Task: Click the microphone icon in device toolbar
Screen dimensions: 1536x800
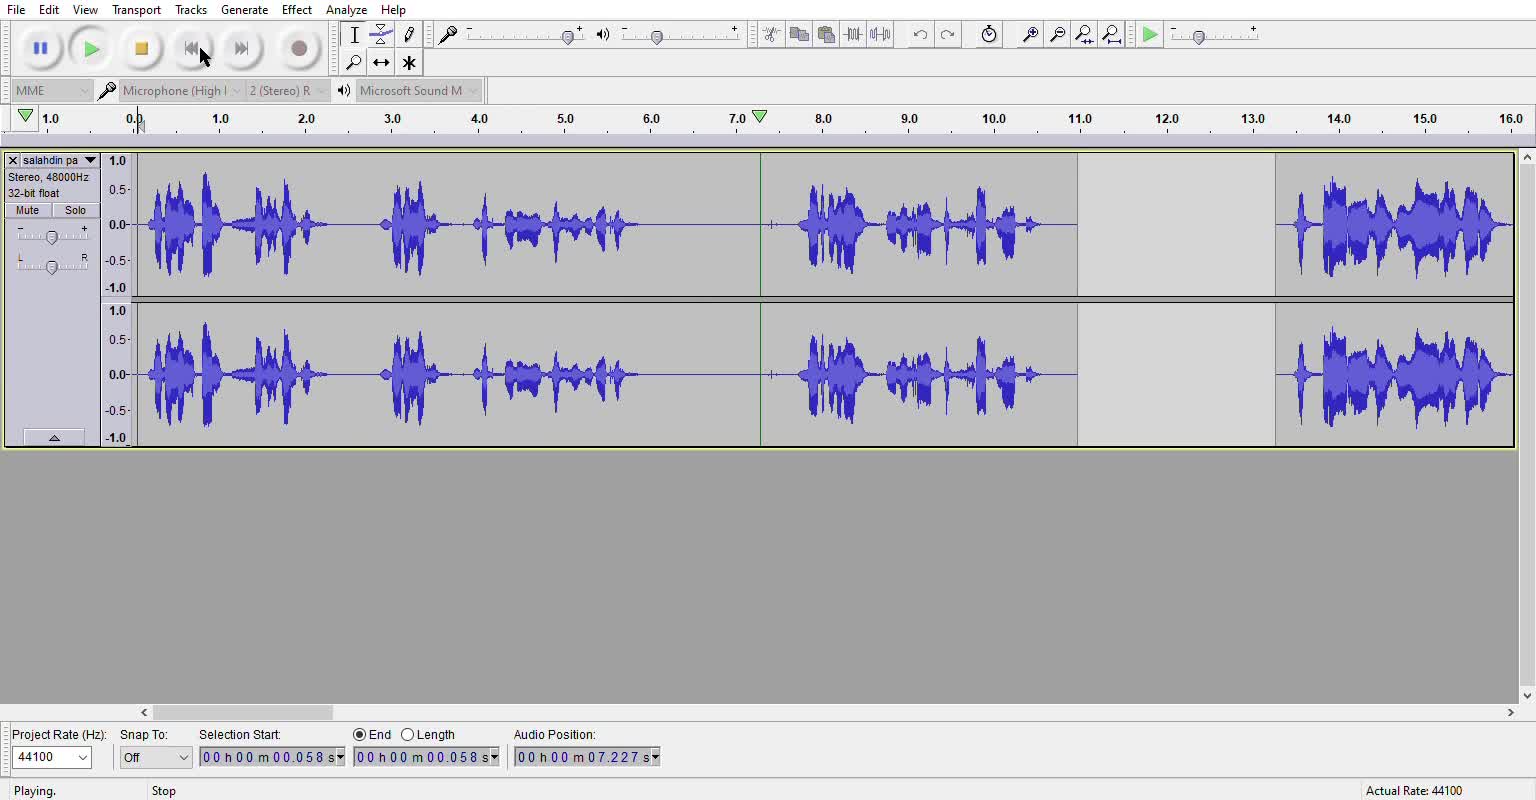Action: [x=107, y=91]
